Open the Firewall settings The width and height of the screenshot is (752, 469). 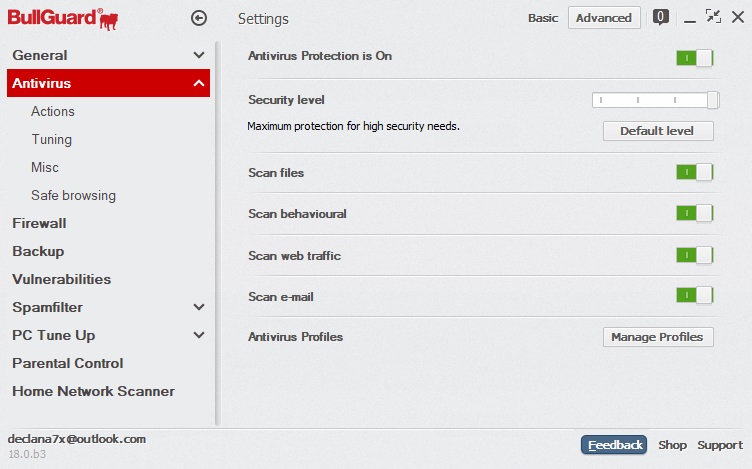click(x=39, y=223)
